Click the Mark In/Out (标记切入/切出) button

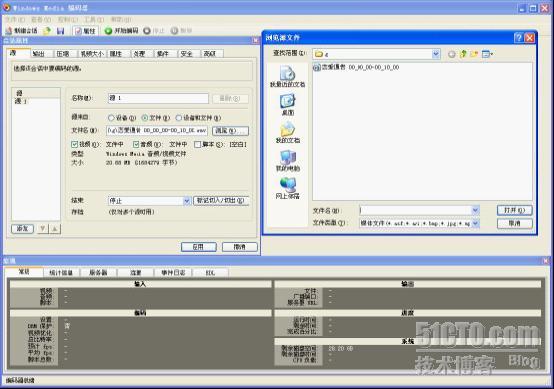[x=221, y=200]
